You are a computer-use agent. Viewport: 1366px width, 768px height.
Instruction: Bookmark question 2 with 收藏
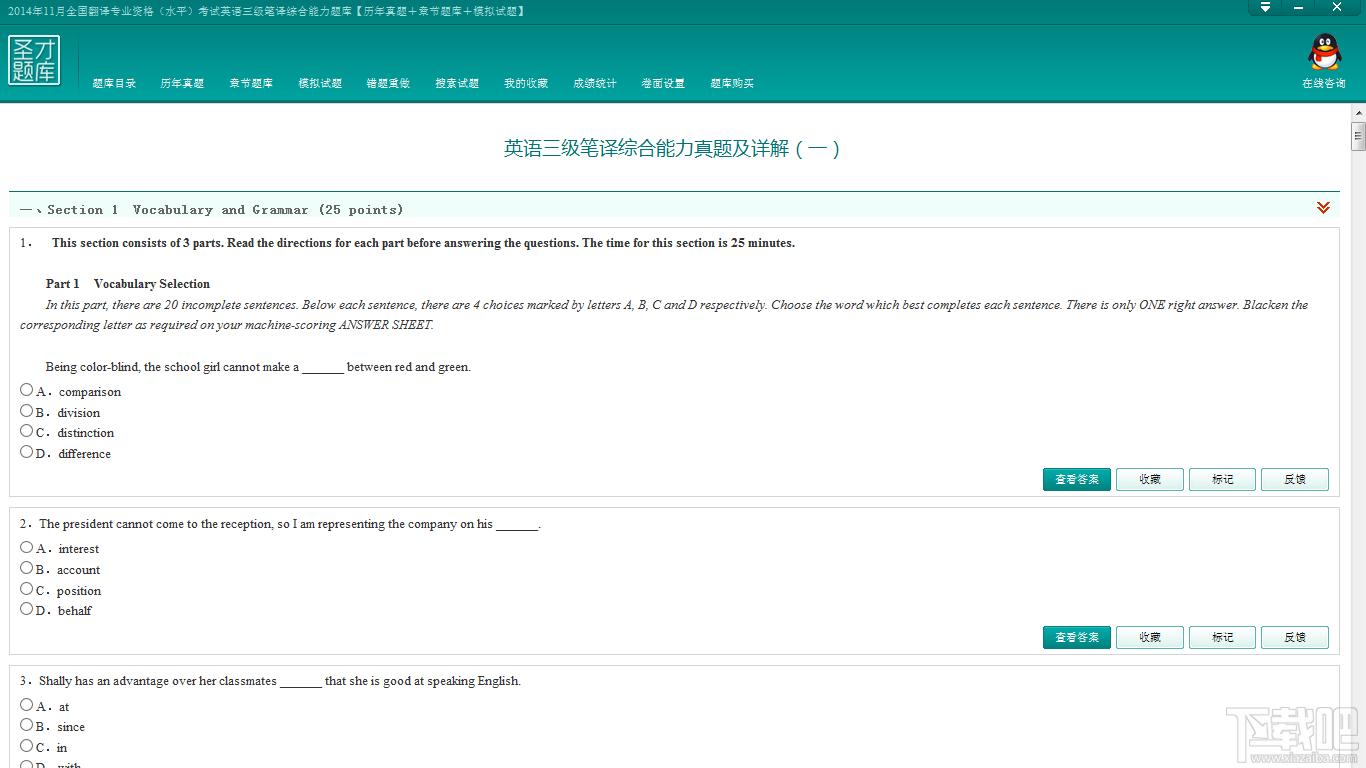tap(1150, 637)
